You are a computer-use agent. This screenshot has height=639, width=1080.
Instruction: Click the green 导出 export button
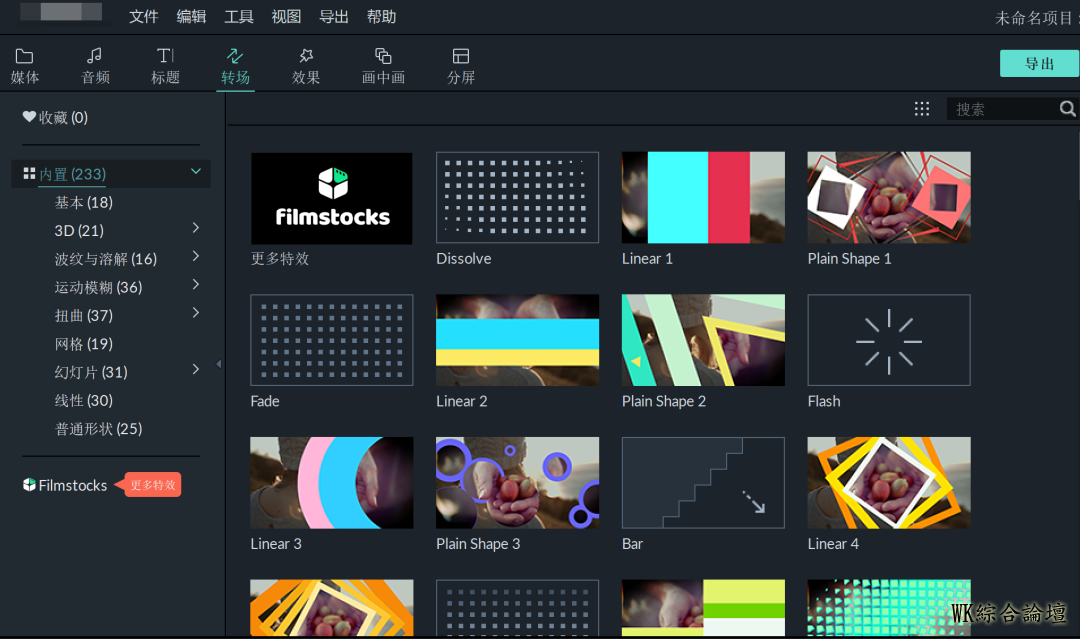coord(1039,64)
